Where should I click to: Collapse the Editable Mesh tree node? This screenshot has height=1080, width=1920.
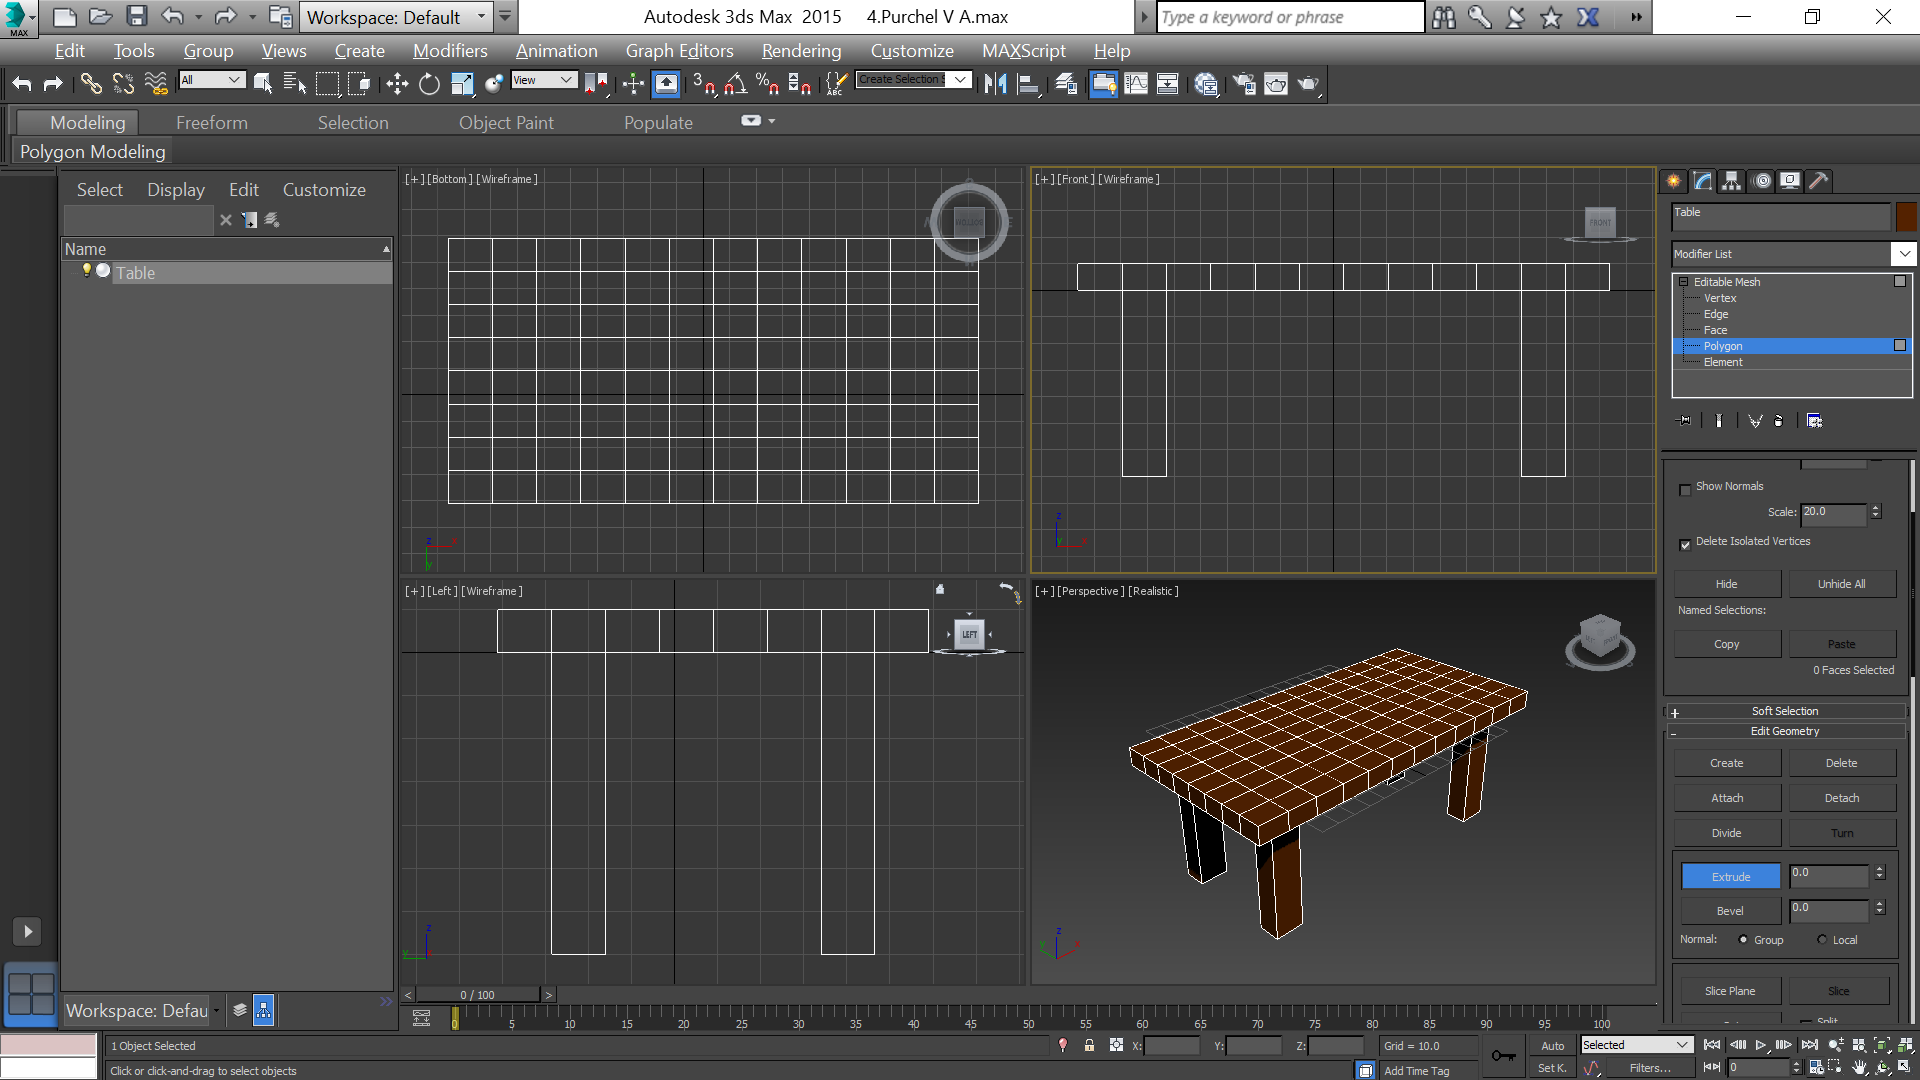(1684, 282)
